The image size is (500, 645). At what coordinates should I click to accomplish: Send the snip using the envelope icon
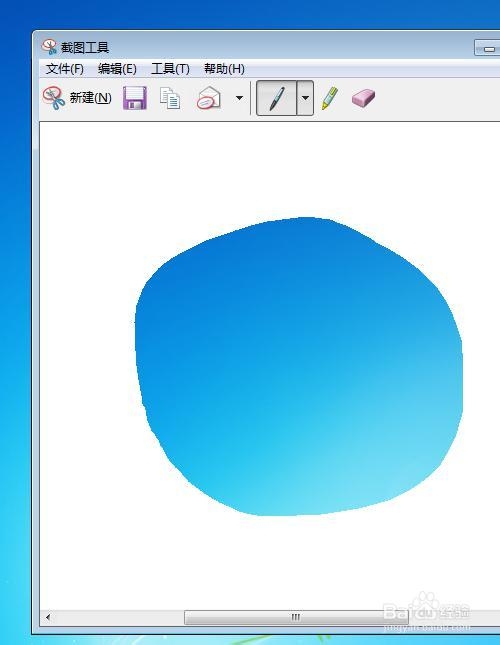pyautogui.click(x=208, y=98)
